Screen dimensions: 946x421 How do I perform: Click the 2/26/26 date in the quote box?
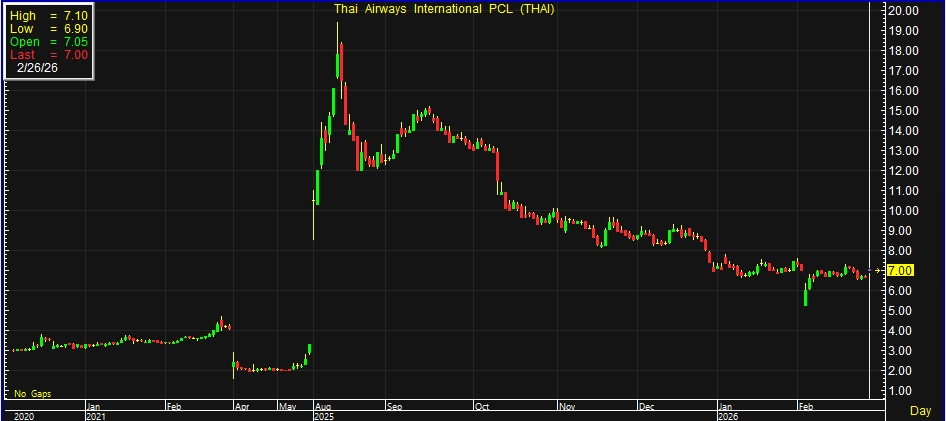click(38, 68)
